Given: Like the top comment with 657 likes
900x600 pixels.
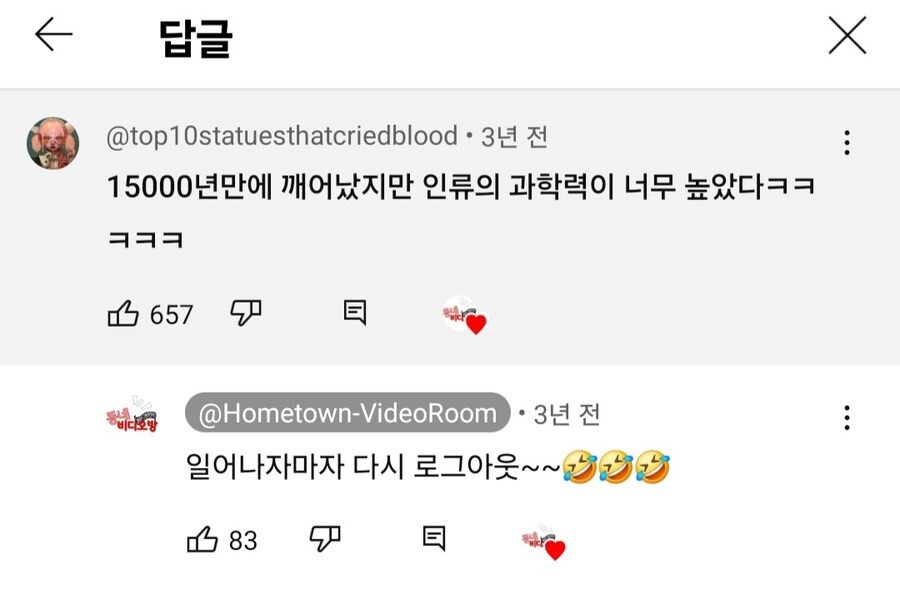Looking at the screenshot, I should pos(123,313).
